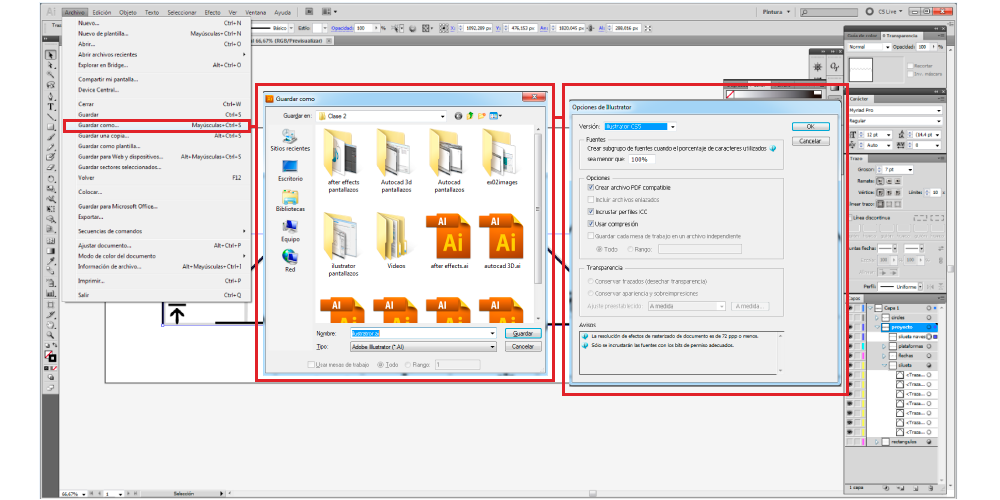Image resolution: width=1000 pixels, height=500 pixels.
Task: Expand the circles layer
Action: [x=877, y=317]
